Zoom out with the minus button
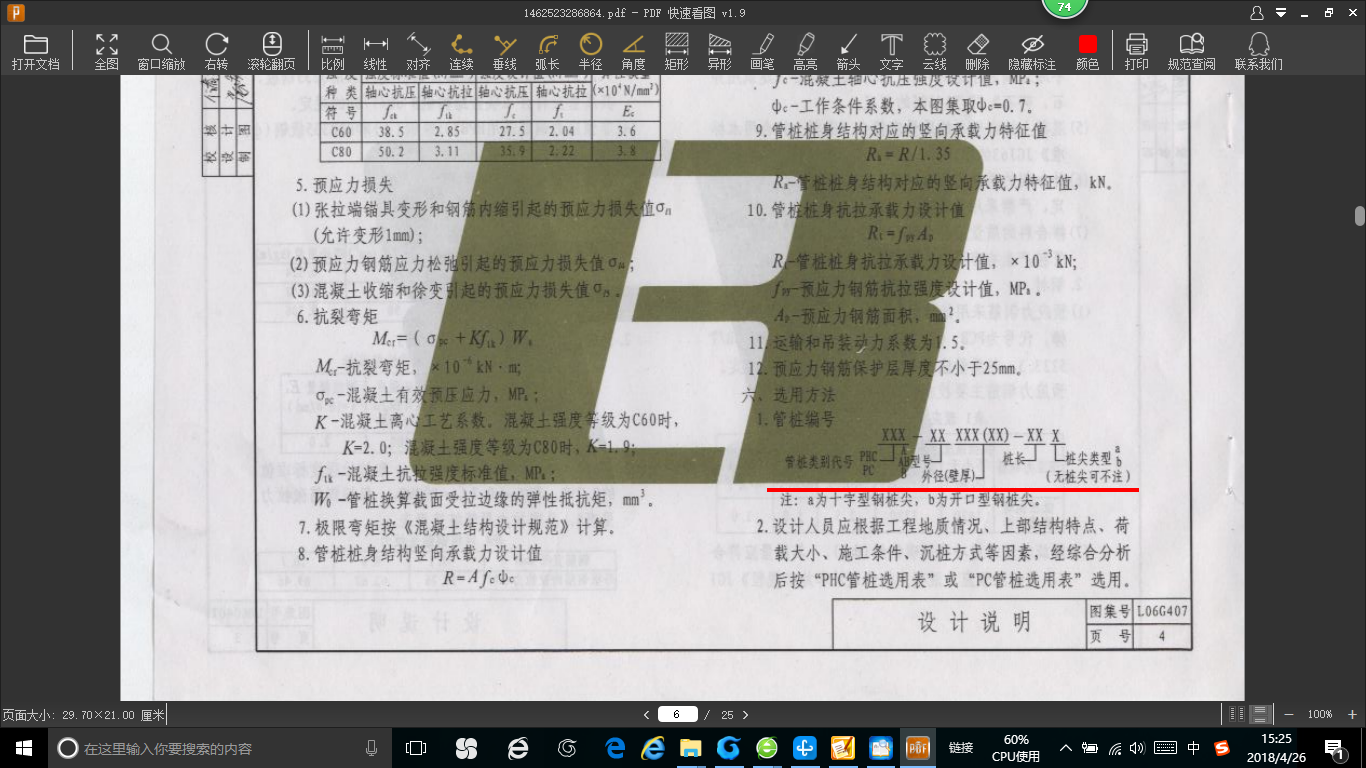1366x768 pixels. [1288, 714]
